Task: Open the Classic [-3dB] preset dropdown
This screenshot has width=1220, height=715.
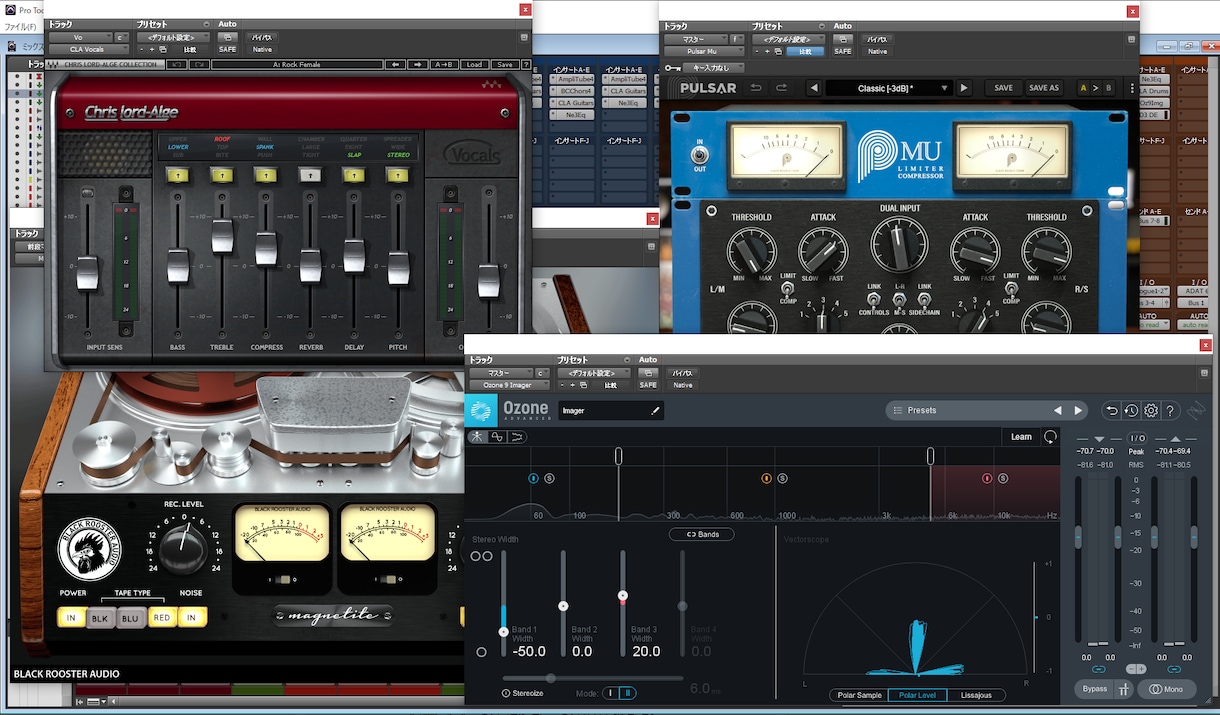Action: coord(888,88)
